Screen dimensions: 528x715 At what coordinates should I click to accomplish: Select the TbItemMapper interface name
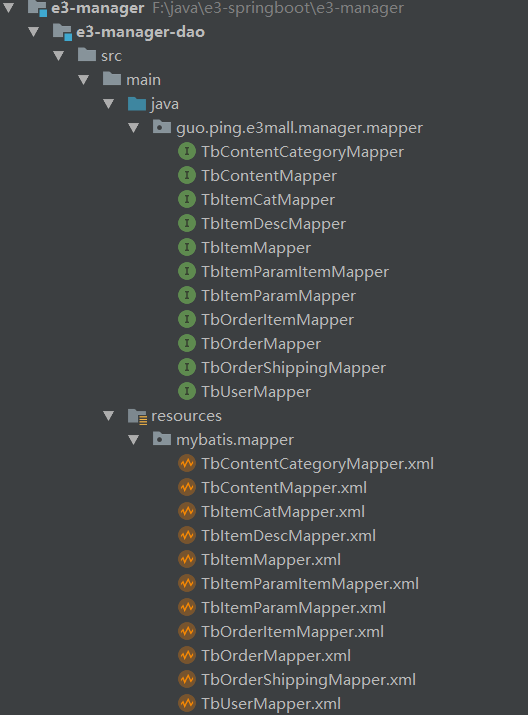point(256,248)
